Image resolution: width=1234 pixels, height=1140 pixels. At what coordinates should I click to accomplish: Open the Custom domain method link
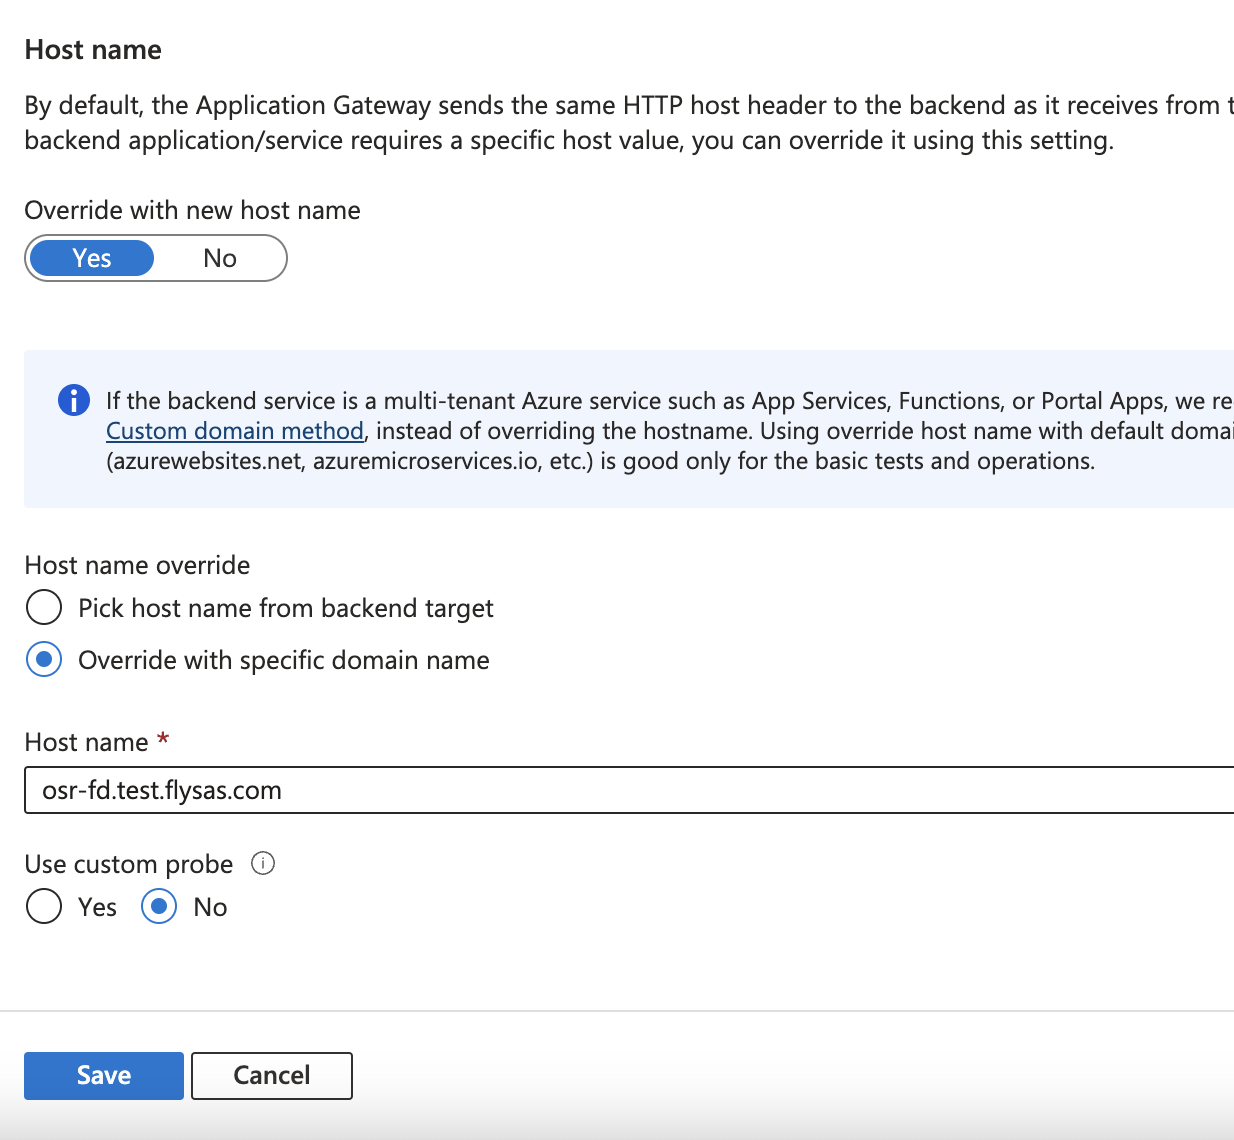click(234, 430)
